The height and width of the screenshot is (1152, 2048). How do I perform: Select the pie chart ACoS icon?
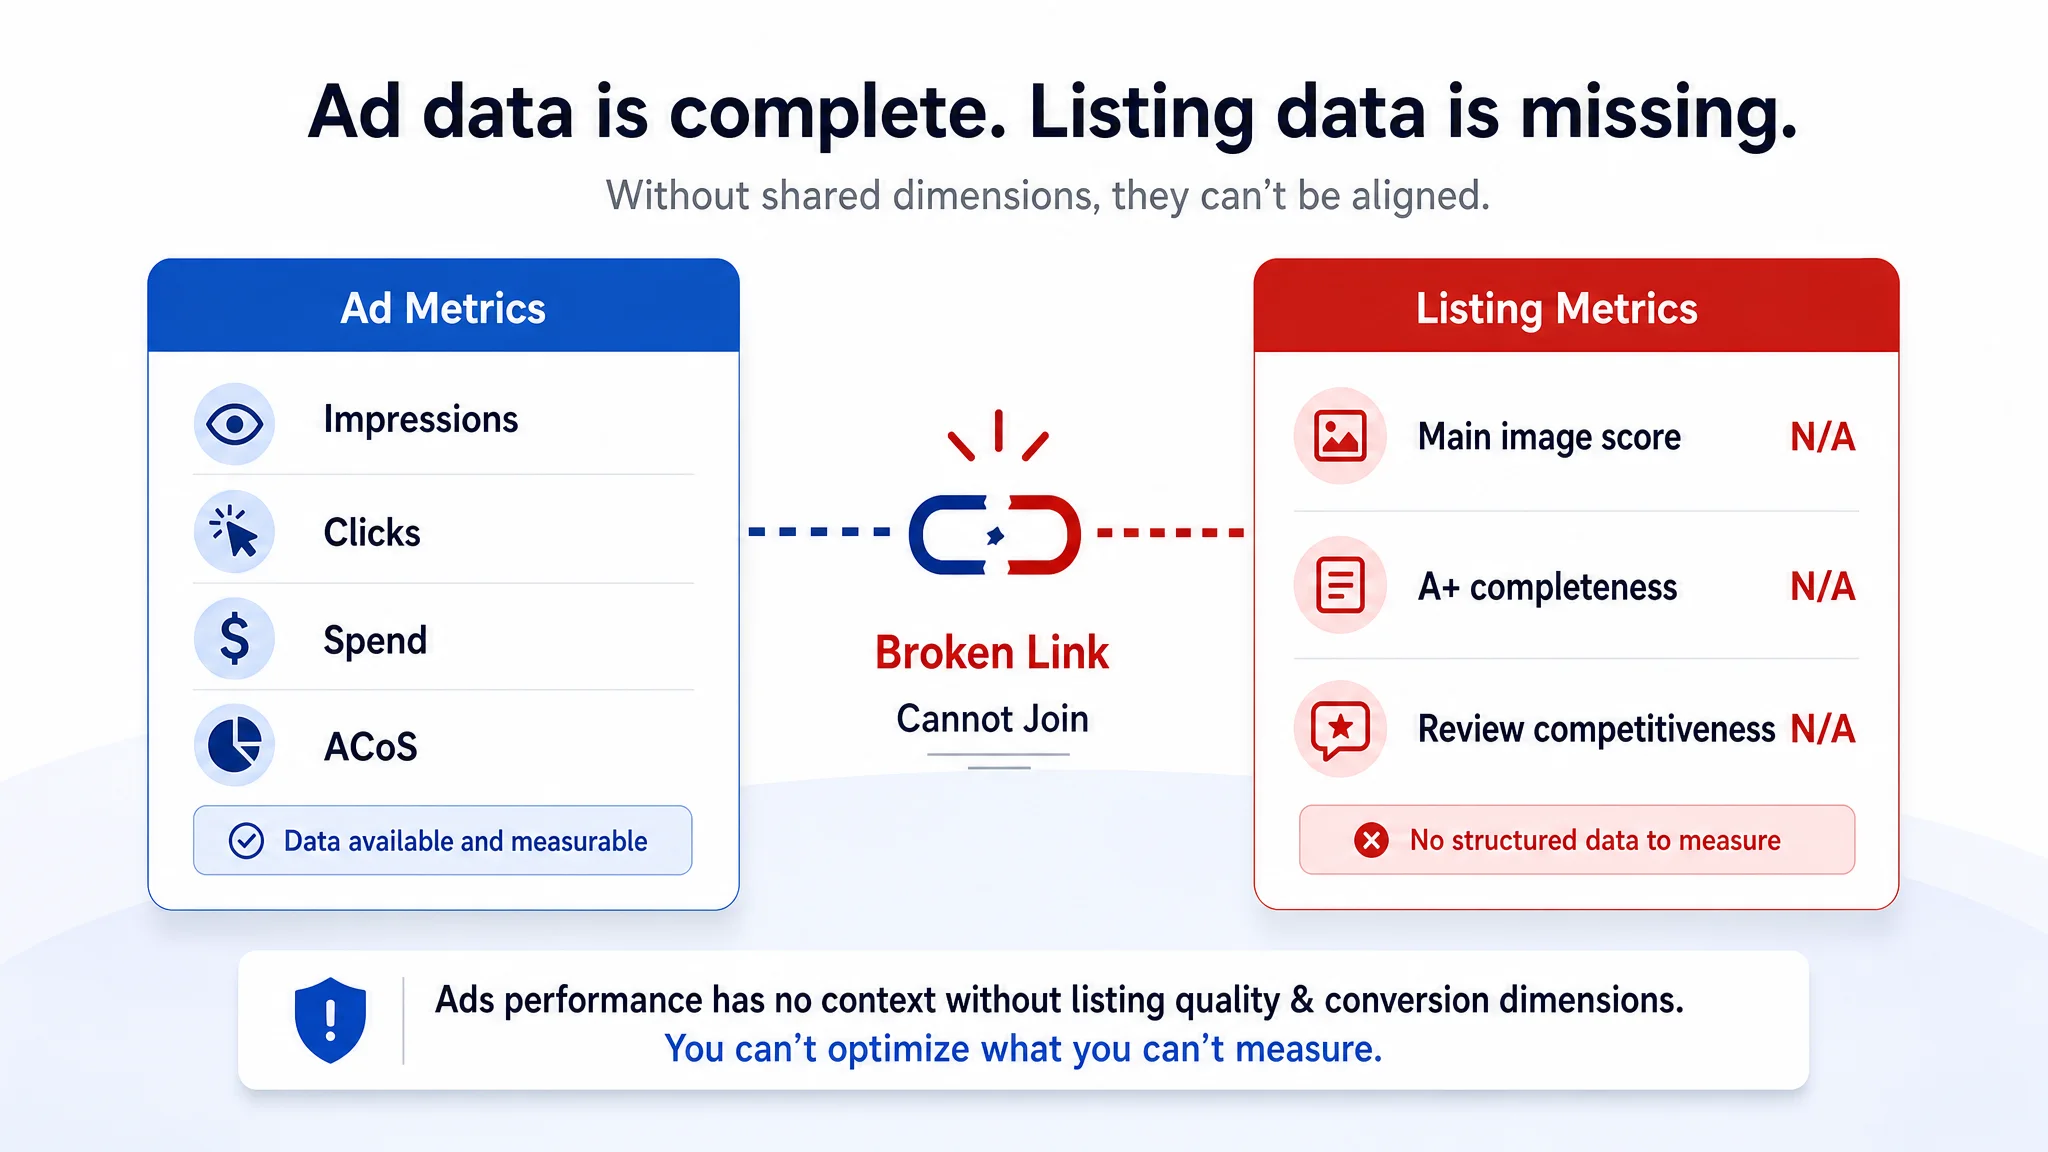click(234, 745)
